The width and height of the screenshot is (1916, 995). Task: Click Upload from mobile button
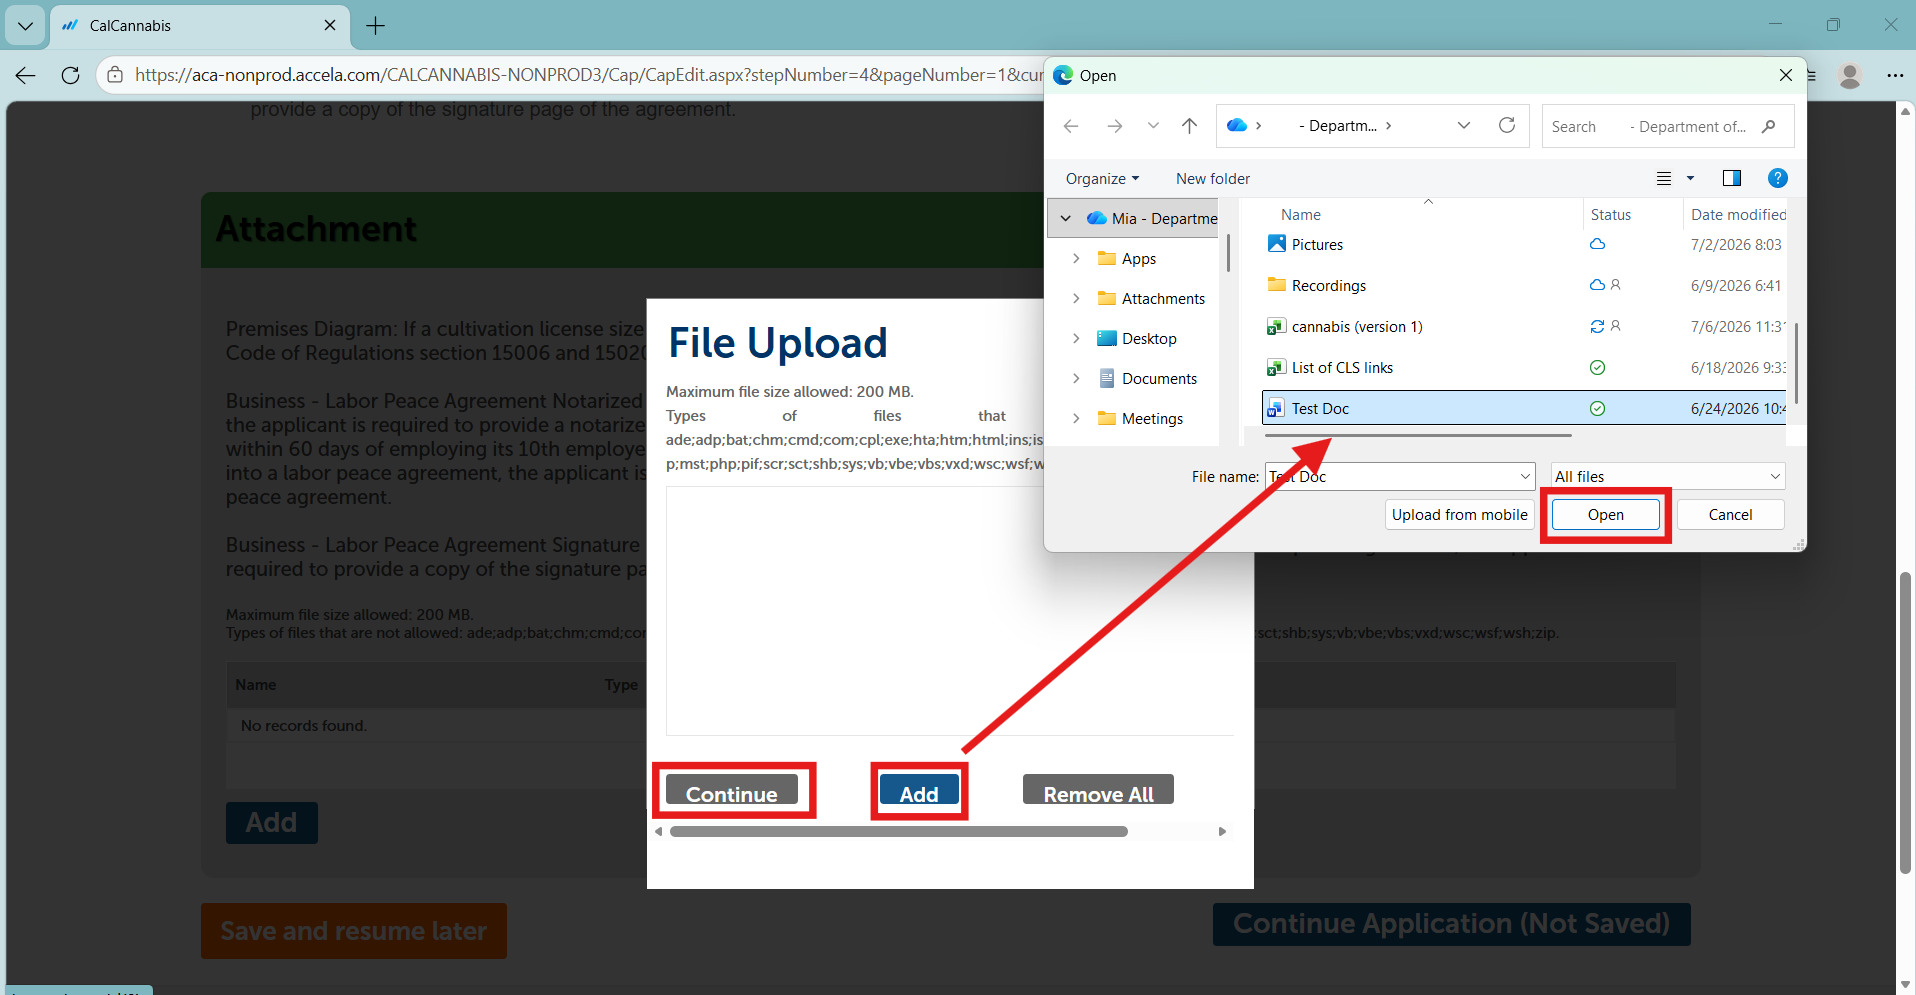[x=1459, y=514]
